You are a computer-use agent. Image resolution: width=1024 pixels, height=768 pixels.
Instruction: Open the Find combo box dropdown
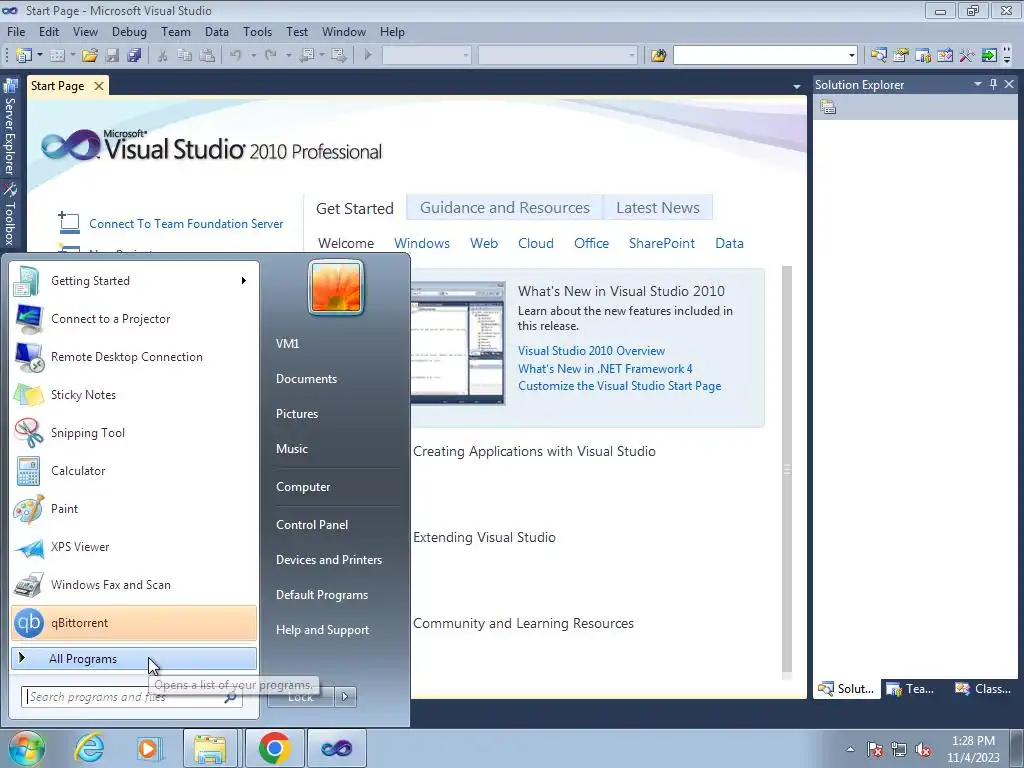pyautogui.click(x=851, y=56)
